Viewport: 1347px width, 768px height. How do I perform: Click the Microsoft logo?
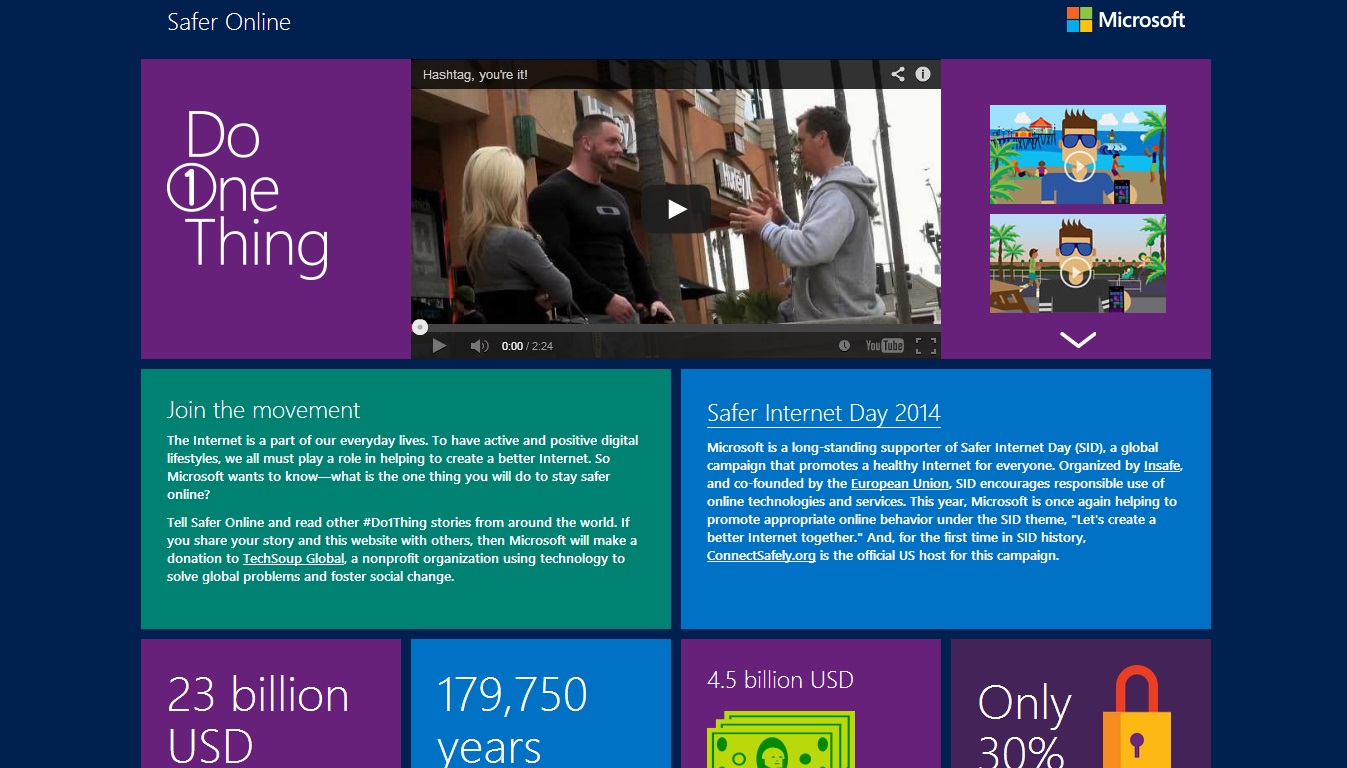tap(1125, 20)
